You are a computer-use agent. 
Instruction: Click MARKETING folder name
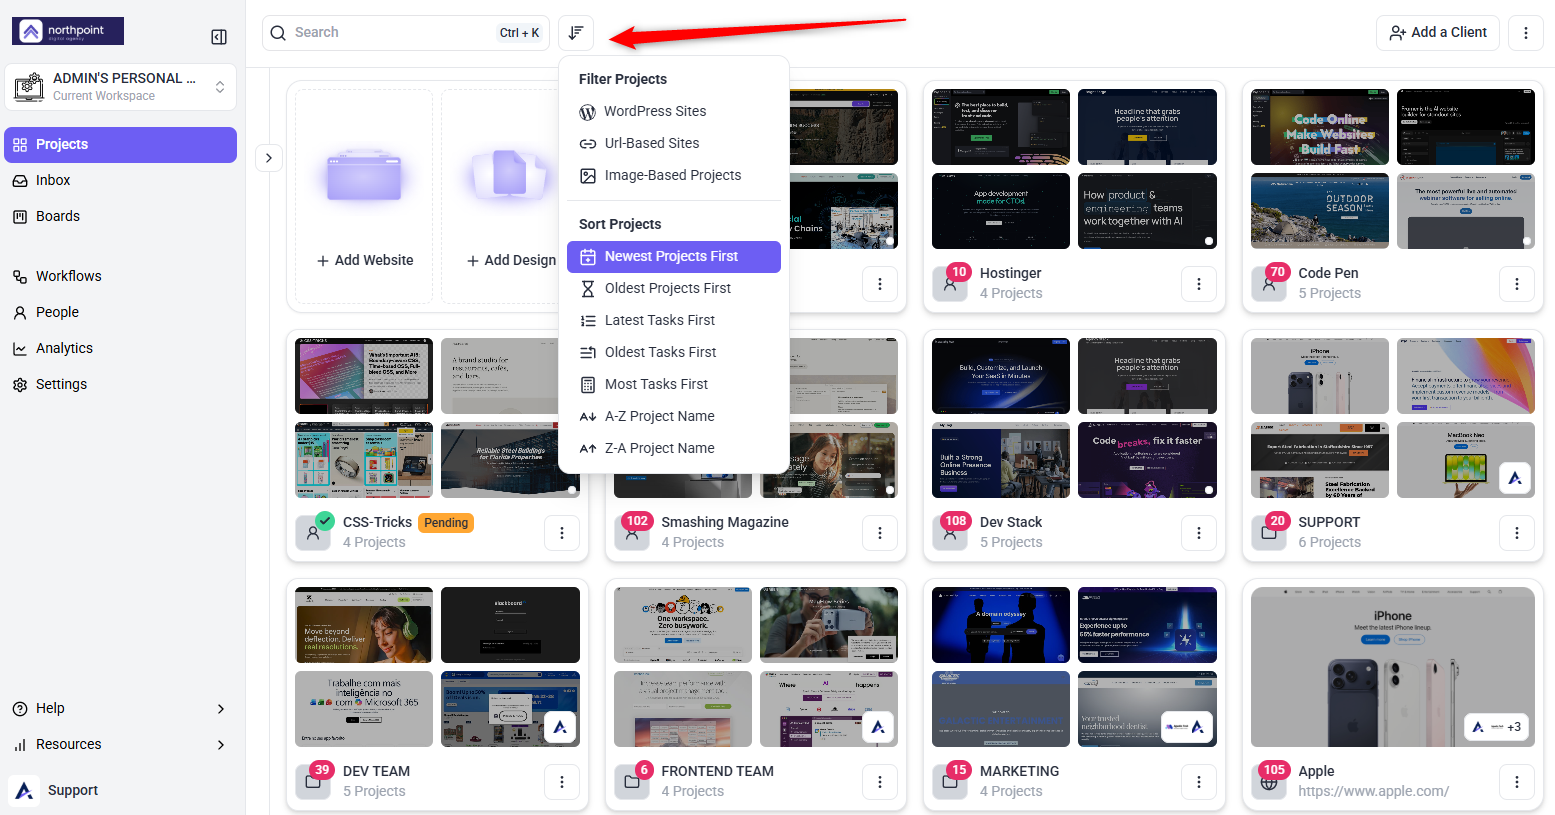1019,772
